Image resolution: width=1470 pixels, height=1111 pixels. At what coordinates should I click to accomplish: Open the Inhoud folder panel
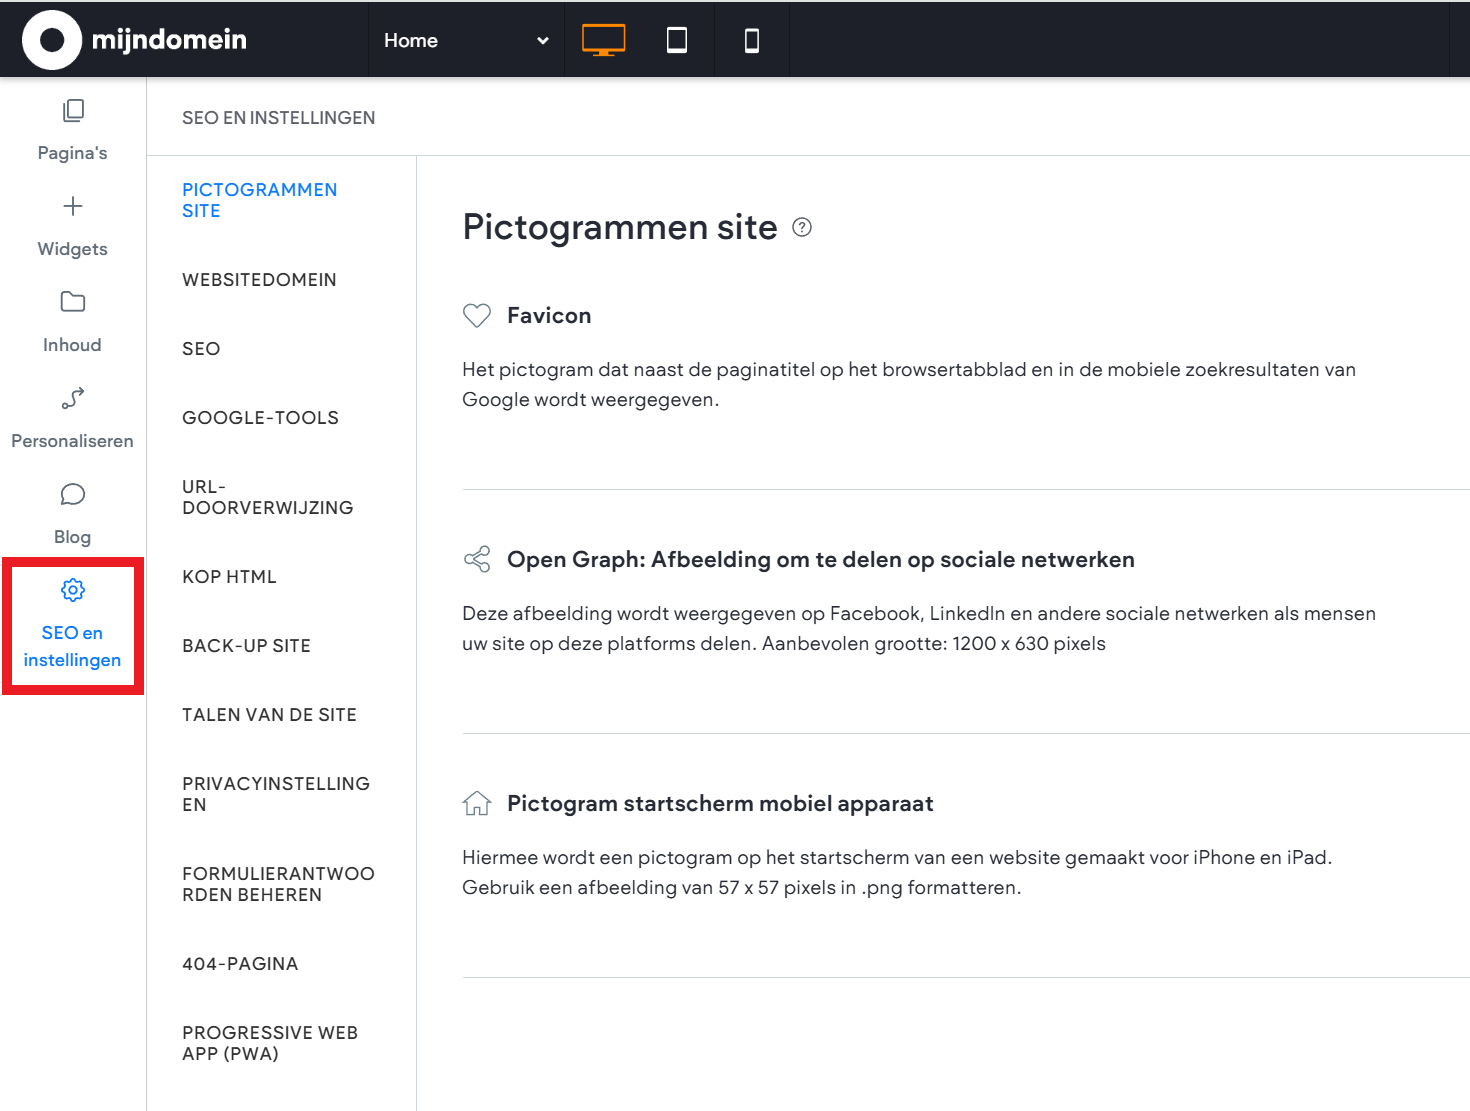pos(72,322)
